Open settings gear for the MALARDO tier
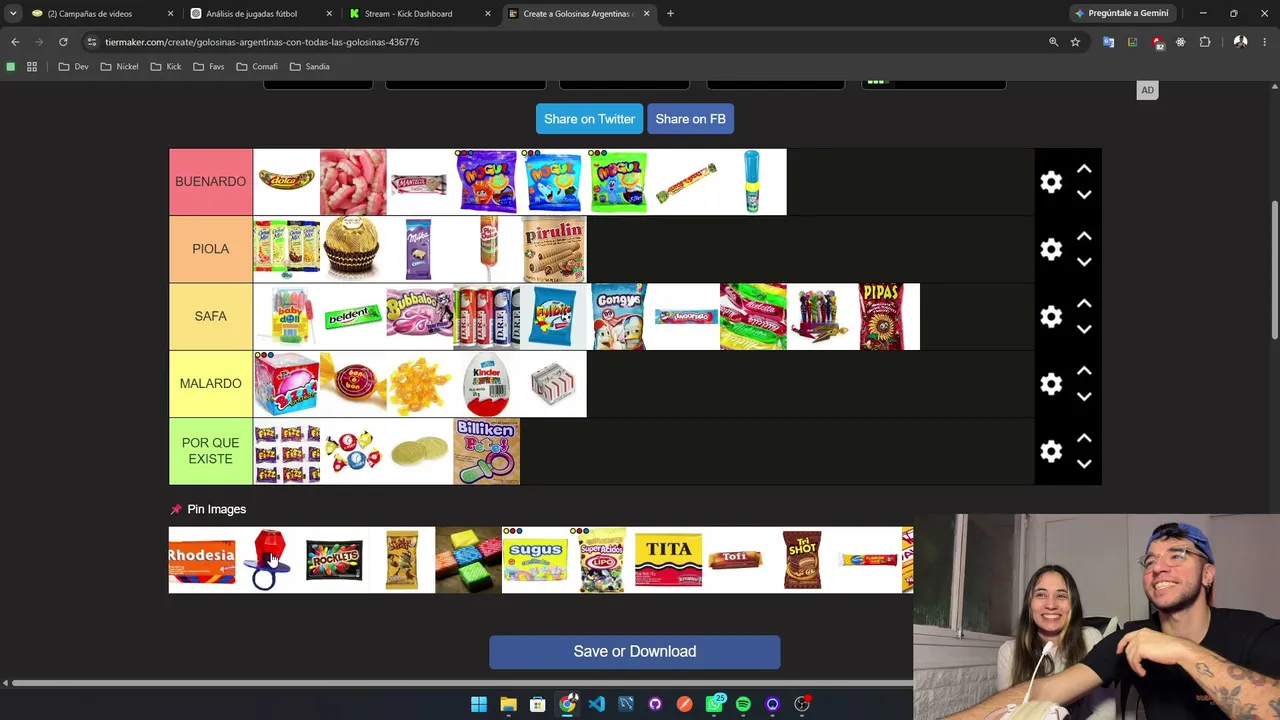This screenshot has height=720, width=1280. coord(1051,384)
